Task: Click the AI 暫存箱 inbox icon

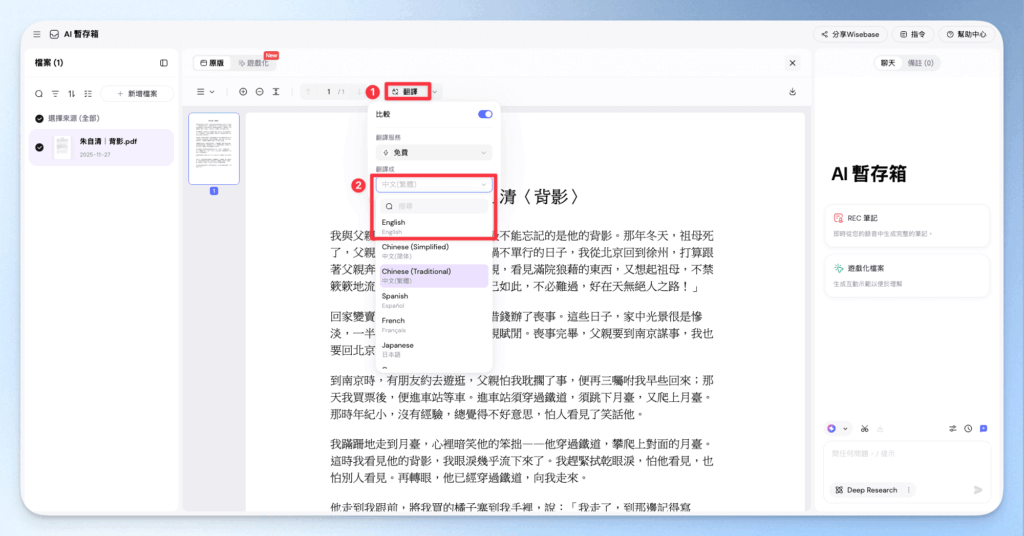Action: pyautogui.click(x=54, y=35)
